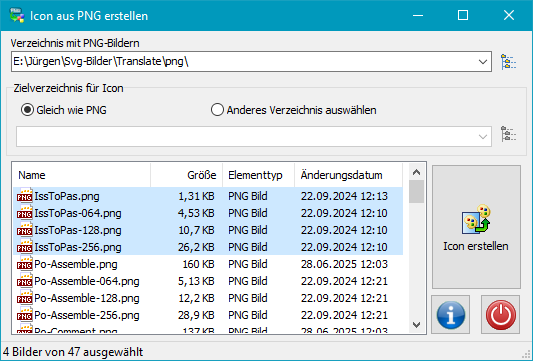Browse for the PNG source directory via the tree icon
The image size is (533, 361).
coord(509,62)
